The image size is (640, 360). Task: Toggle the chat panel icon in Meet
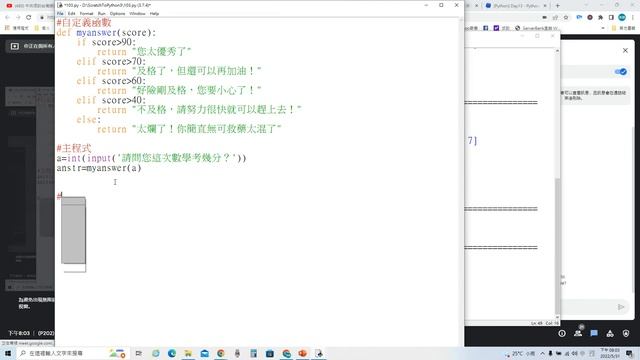(x=594, y=333)
